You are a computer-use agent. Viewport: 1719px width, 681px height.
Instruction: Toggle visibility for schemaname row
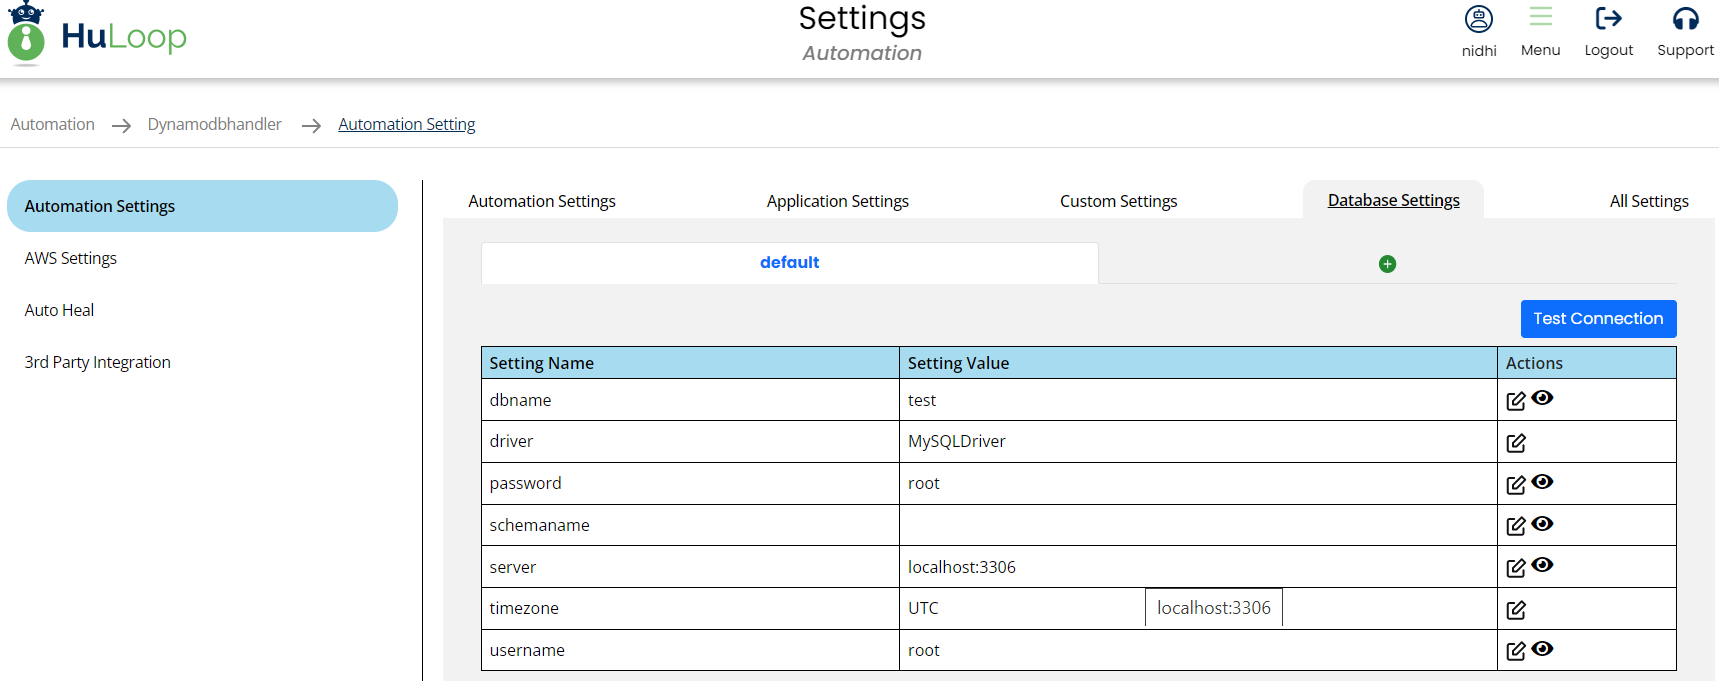click(1542, 524)
